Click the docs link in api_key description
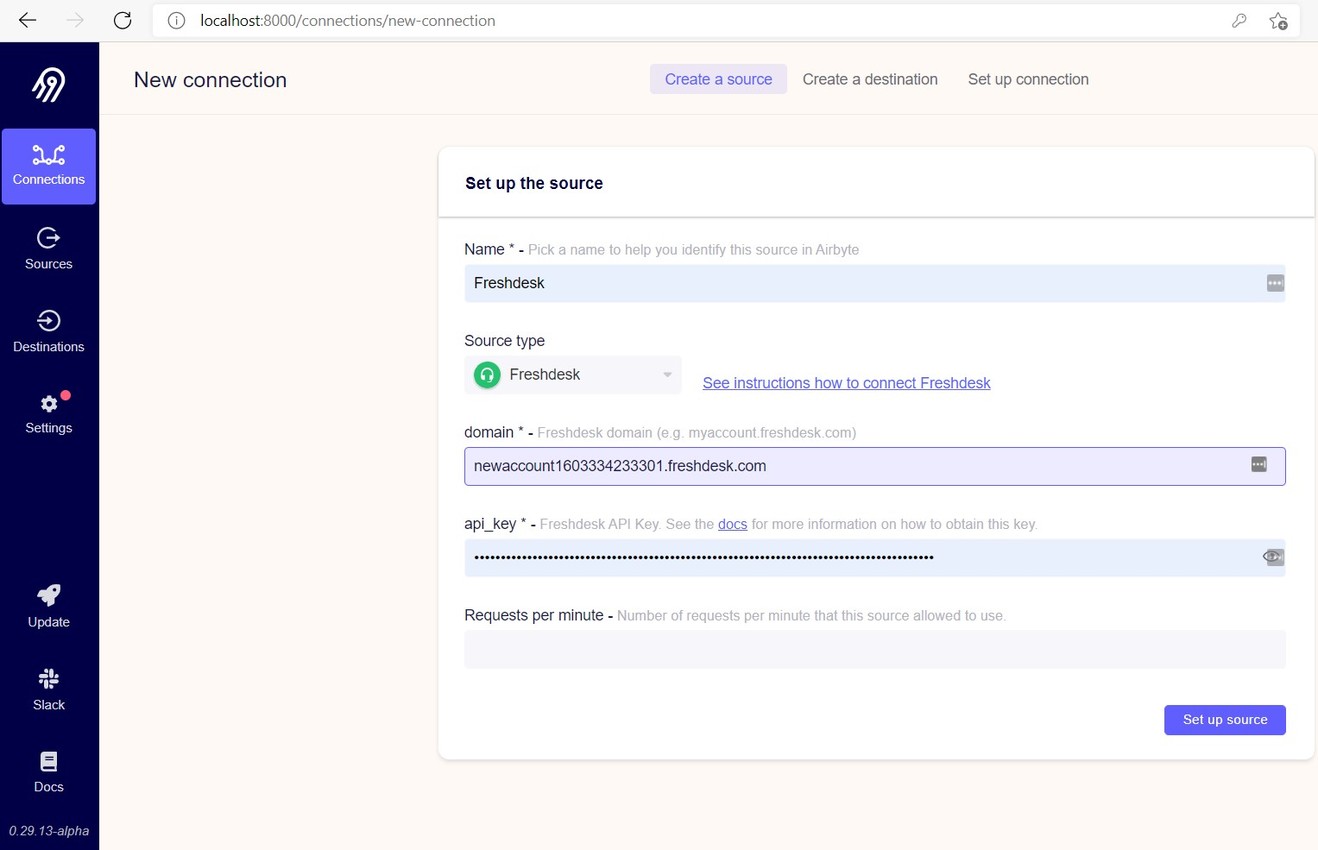This screenshot has height=850, width=1318. tap(732, 524)
